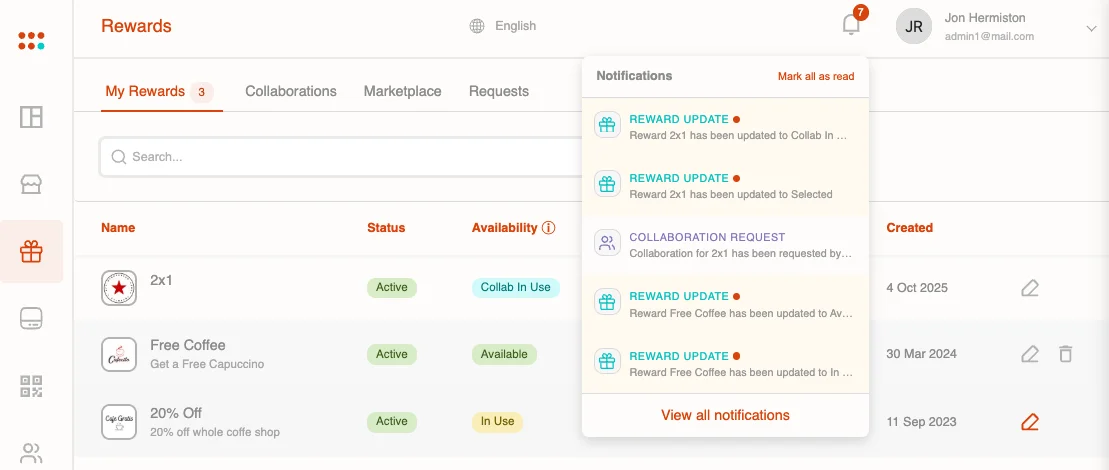The image size is (1109, 470).
Task: Click the 20% Off reward name
Action: click(x=176, y=413)
